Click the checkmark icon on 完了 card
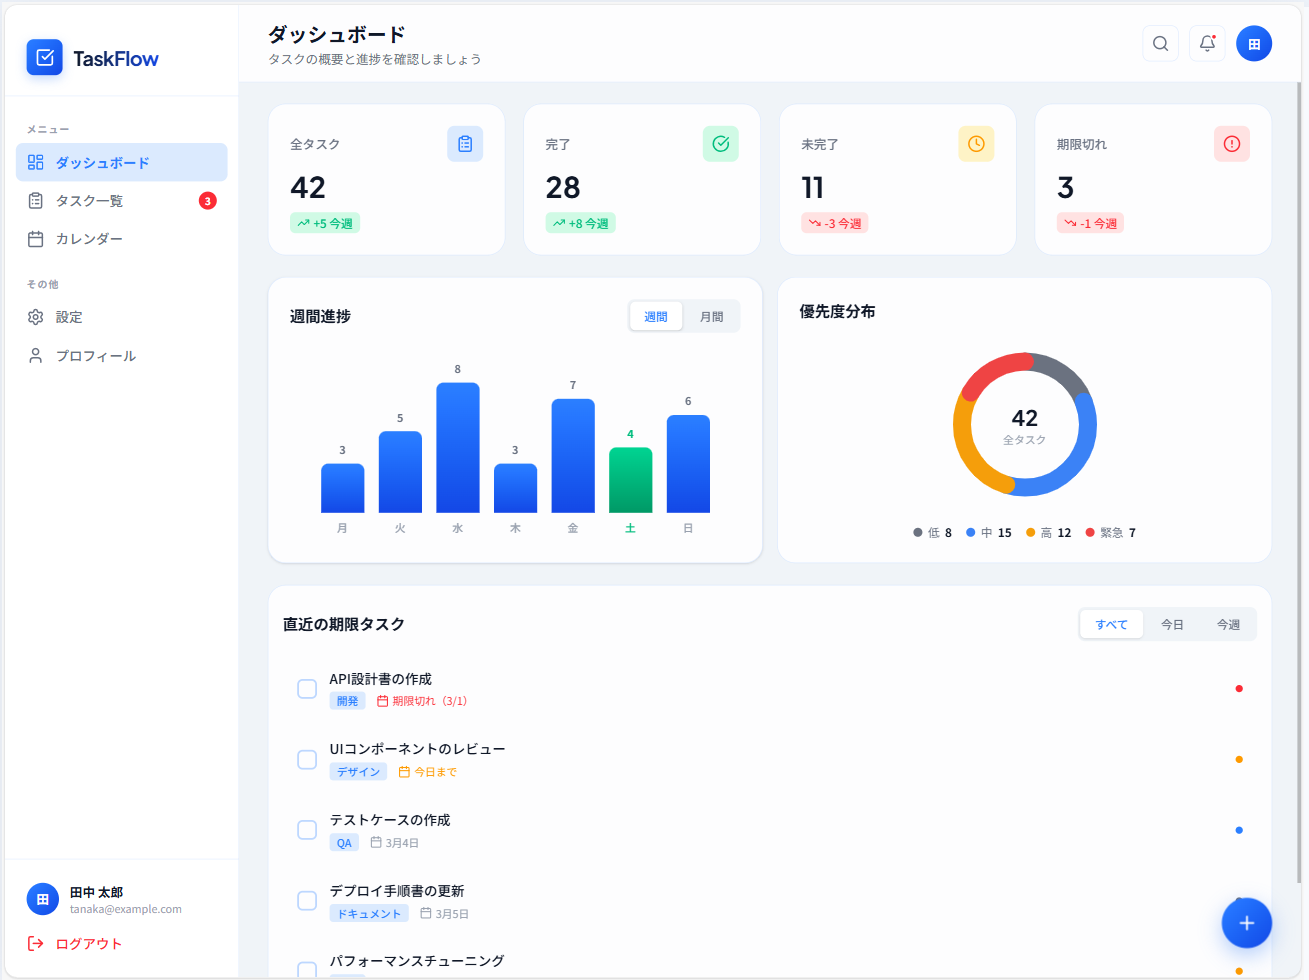This screenshot has height=980, width=1309. tap(721, 144)
